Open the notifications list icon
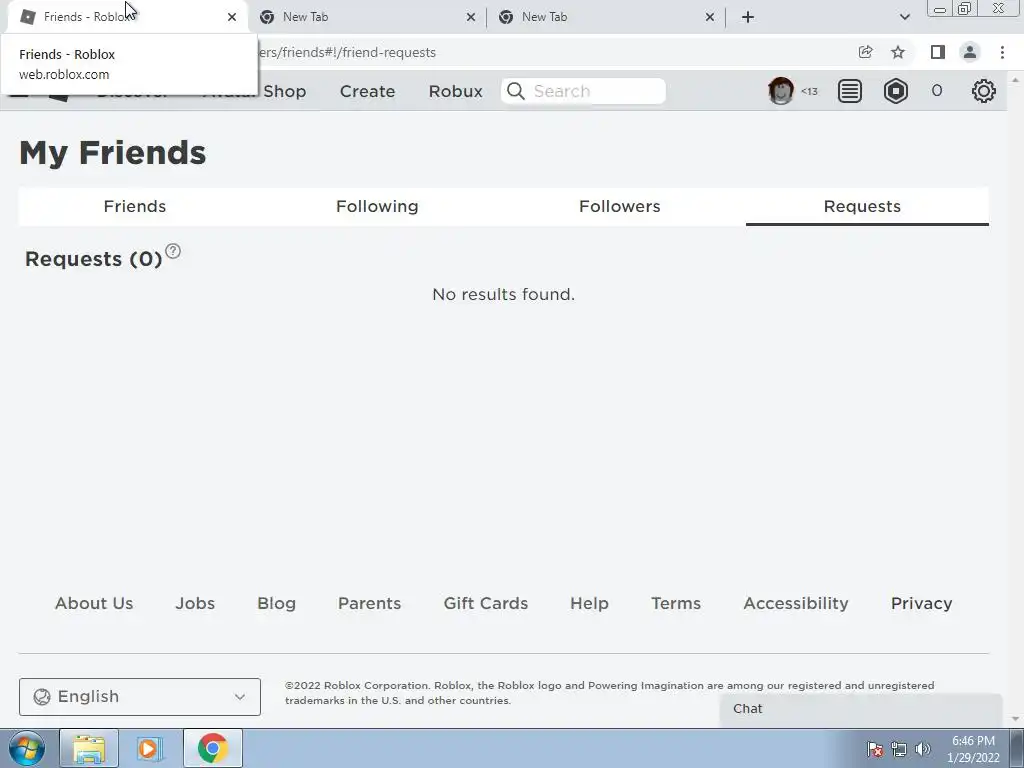 (x=849, y=91)
